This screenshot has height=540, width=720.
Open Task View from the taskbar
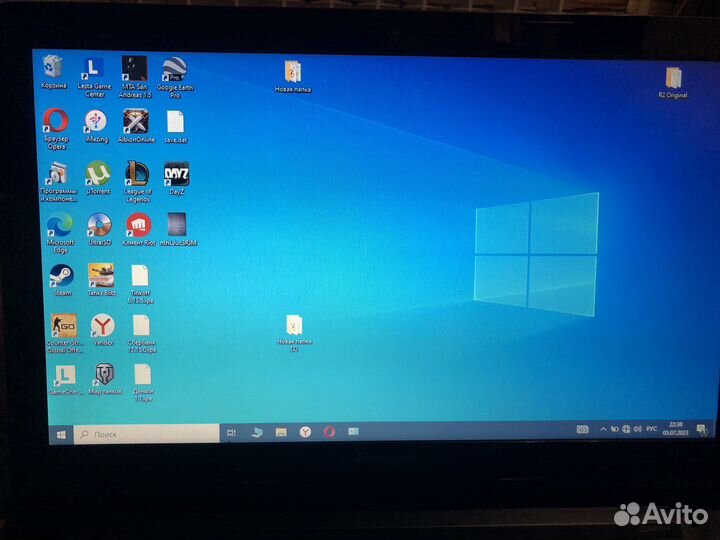tap(231, 433)
